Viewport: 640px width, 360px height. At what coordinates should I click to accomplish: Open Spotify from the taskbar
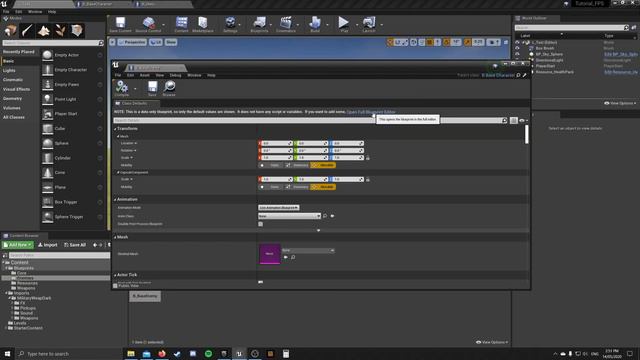pyautogui.click(x=209, y=353)
